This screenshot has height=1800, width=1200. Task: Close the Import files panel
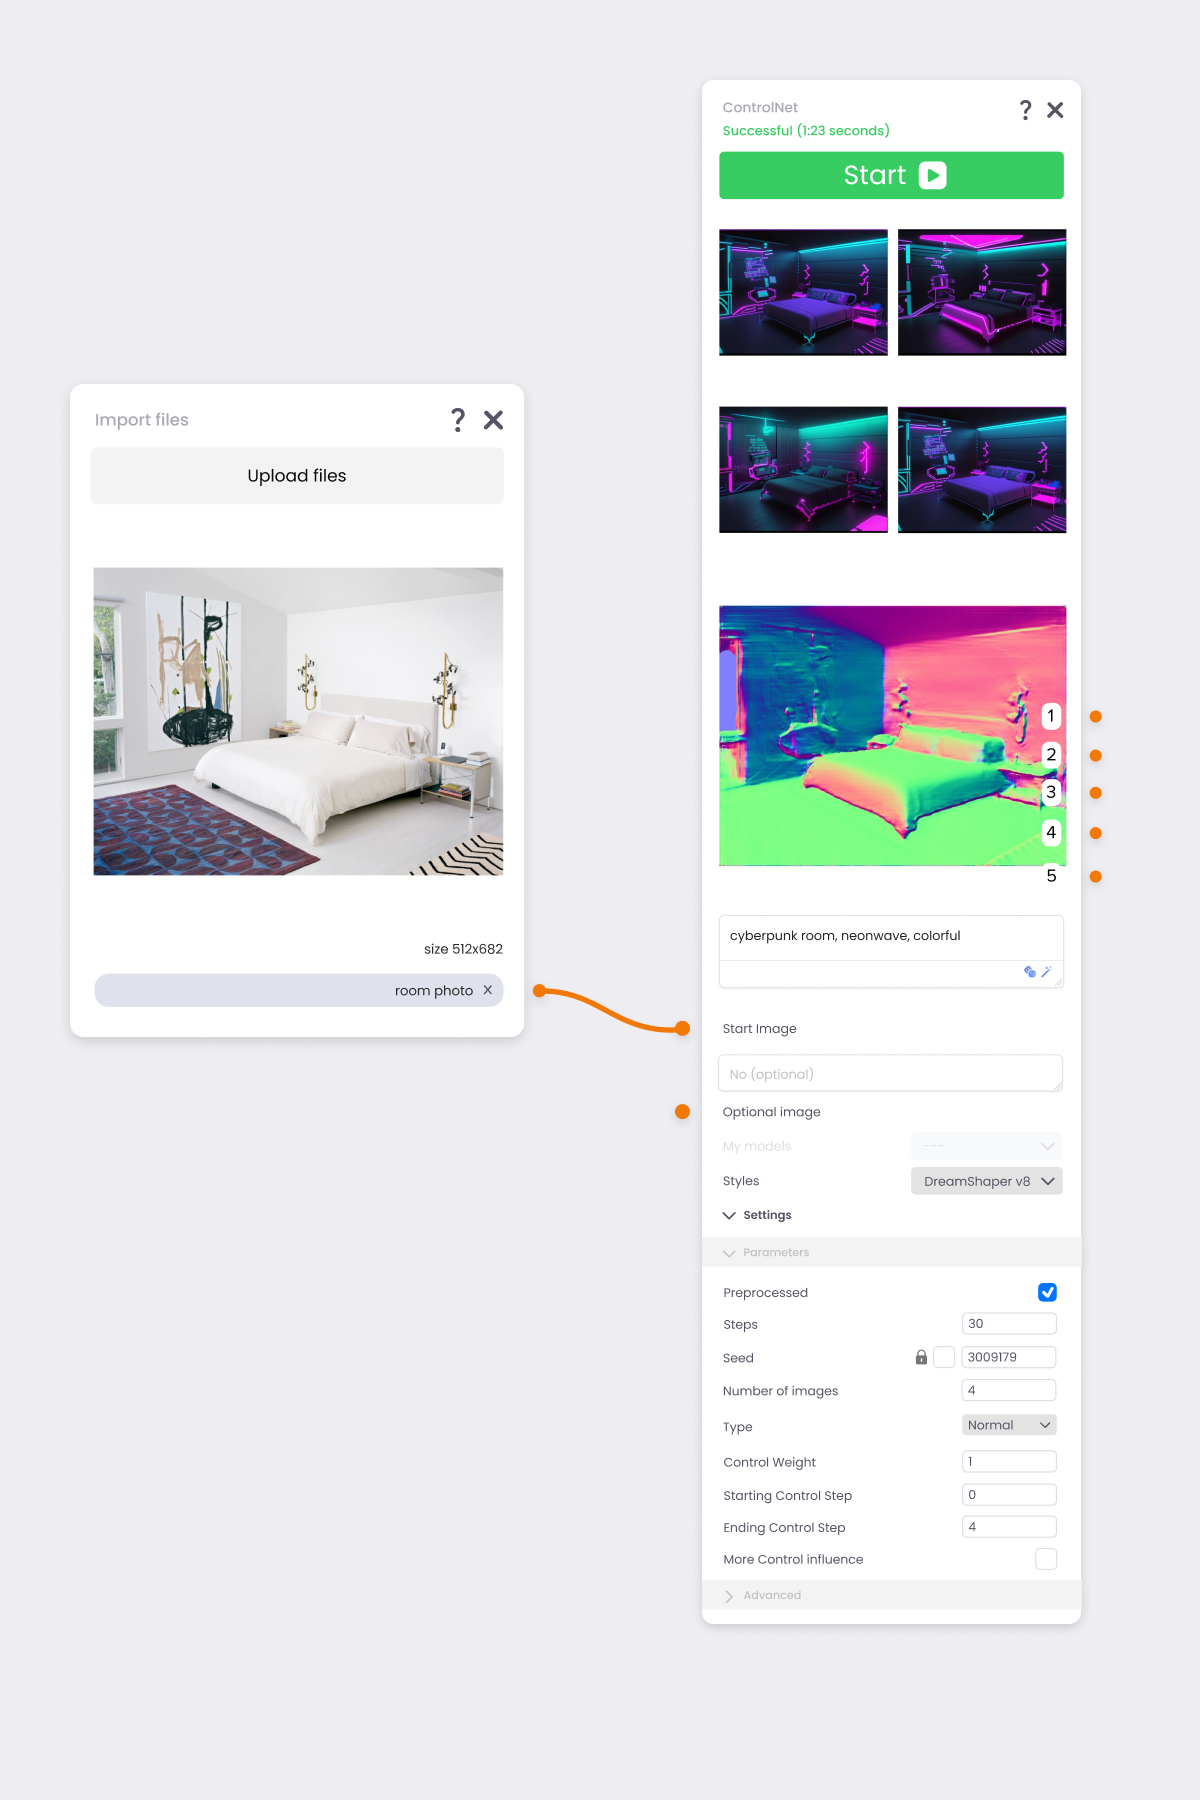[493, 420]
